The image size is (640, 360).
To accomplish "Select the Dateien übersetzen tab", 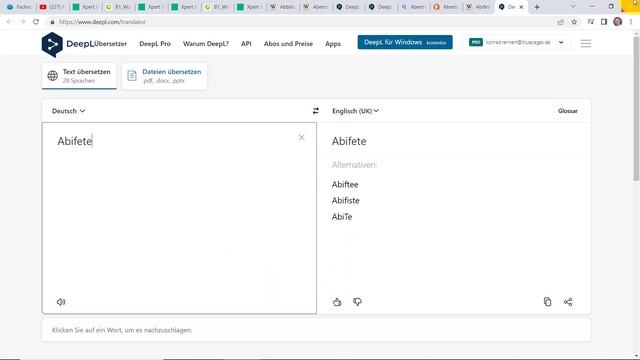I will click(x=164, y=76).
